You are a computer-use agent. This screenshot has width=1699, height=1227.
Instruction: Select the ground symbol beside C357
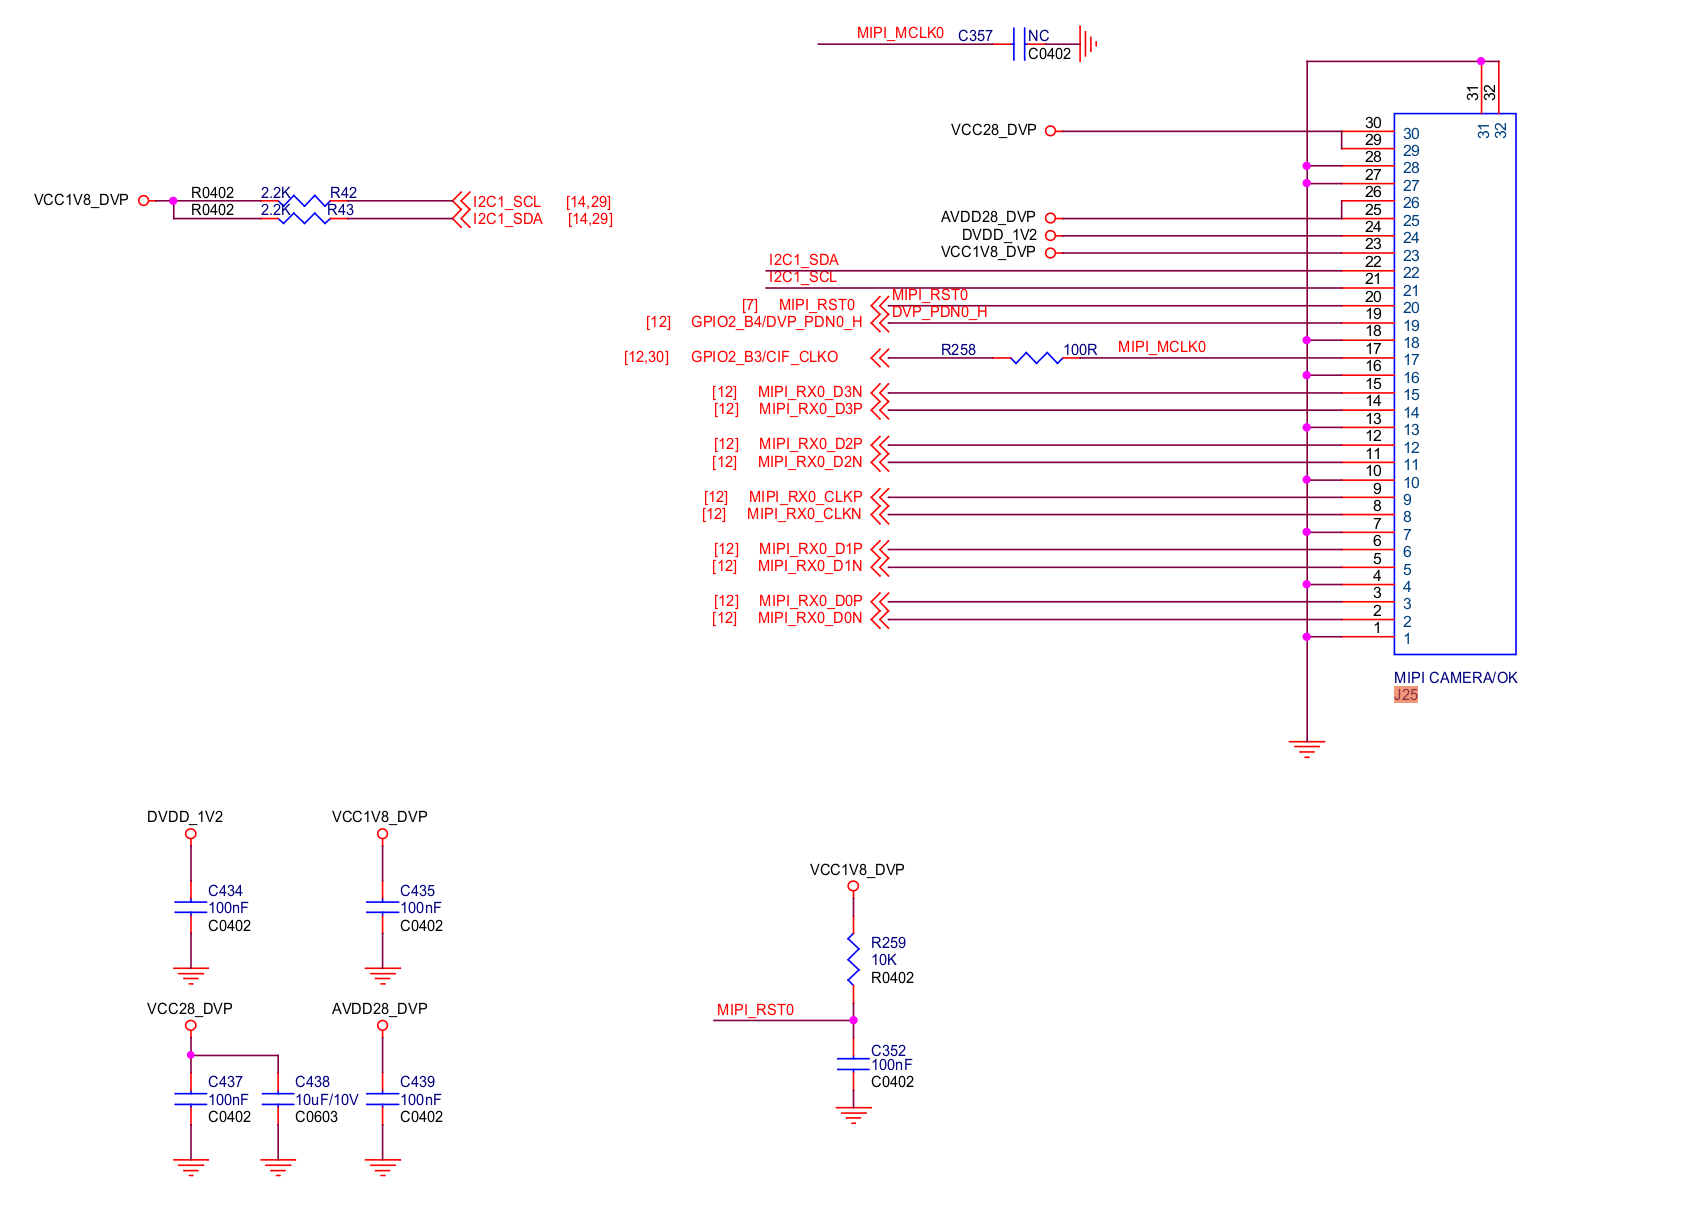tap(1089, 44)
